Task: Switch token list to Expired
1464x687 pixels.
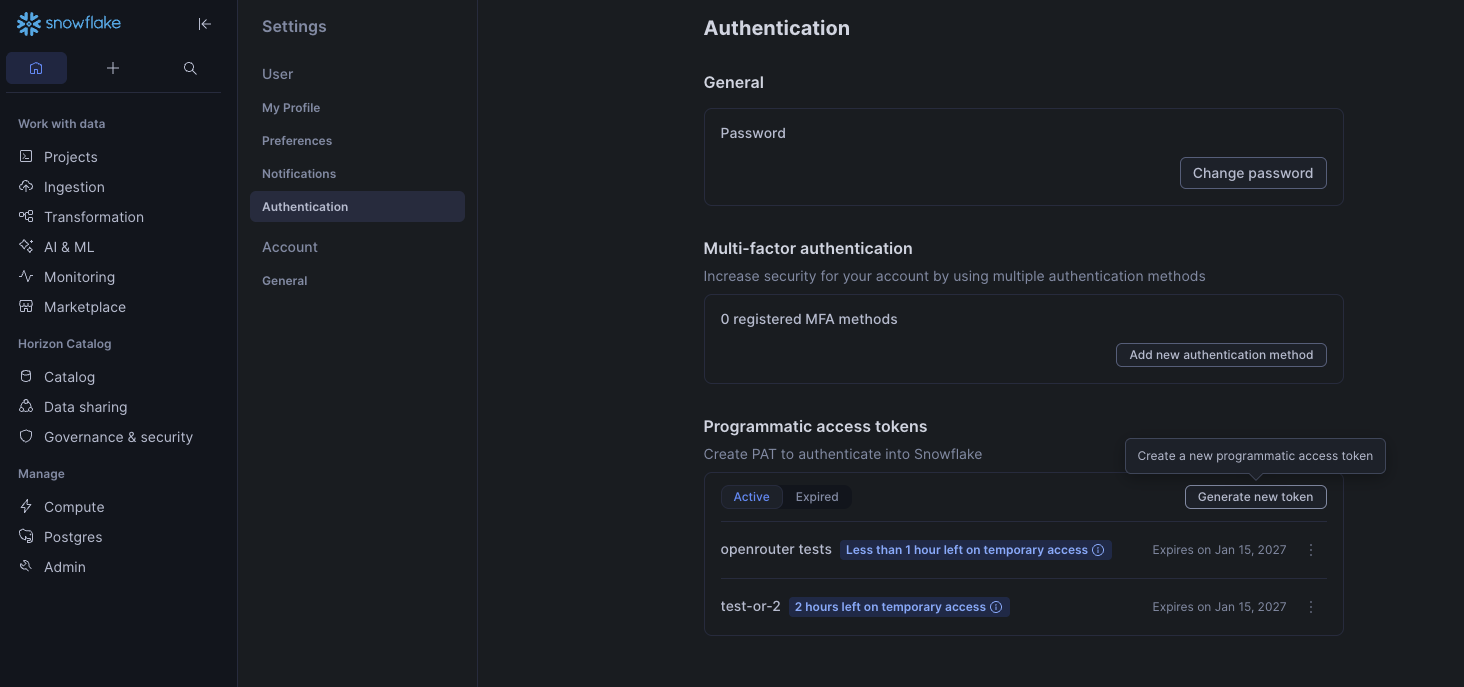Action: click(817, 497)
